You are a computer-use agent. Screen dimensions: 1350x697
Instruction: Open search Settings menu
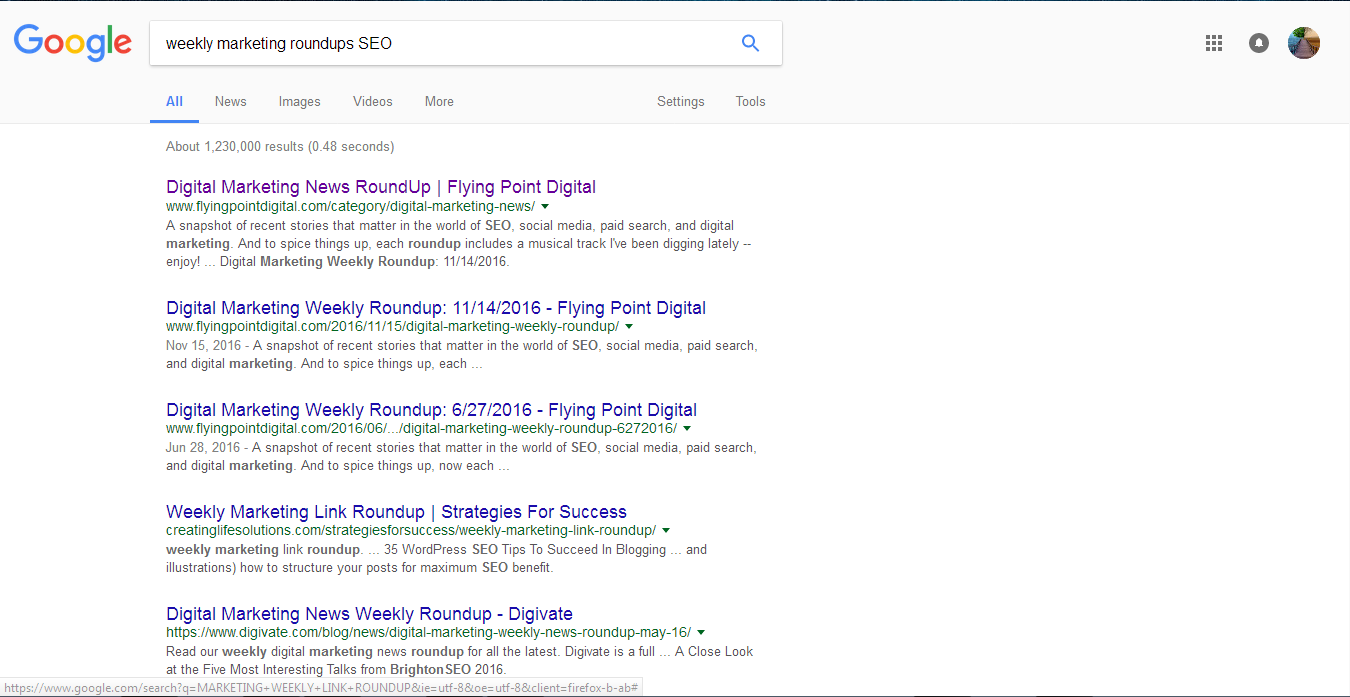(680, 101)
